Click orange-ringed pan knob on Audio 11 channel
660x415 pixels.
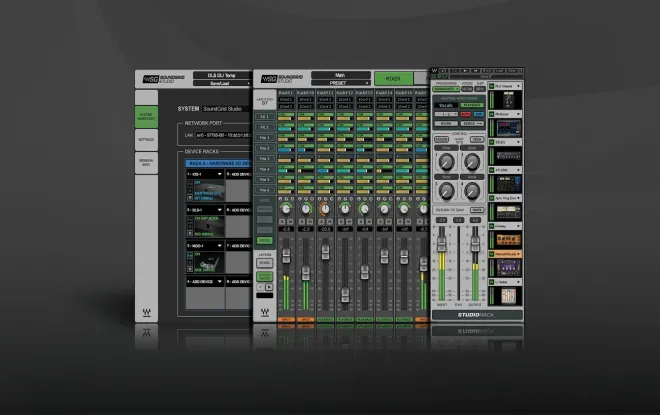click(x=325, y=209)
